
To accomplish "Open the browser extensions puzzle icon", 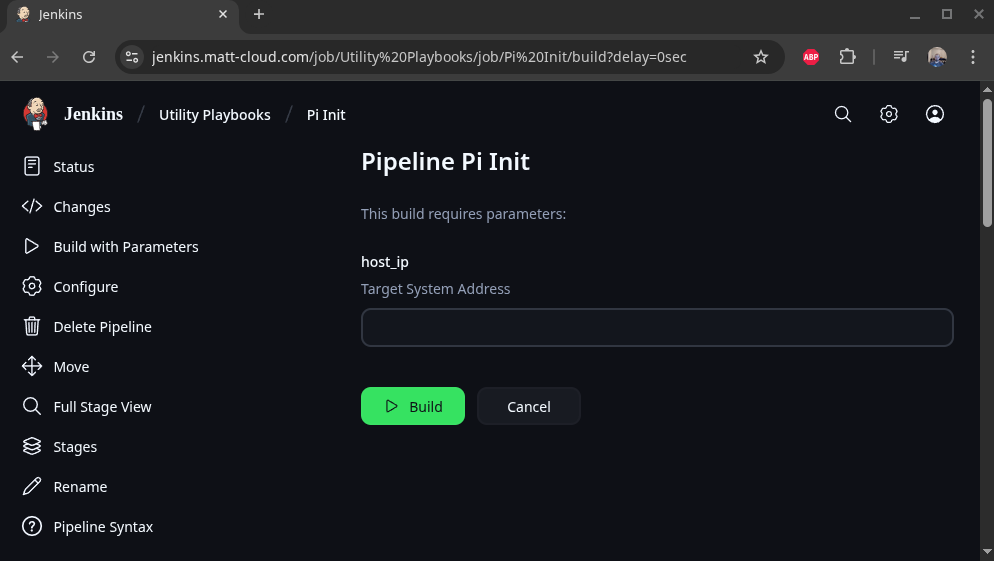I will tap(847, 57).
